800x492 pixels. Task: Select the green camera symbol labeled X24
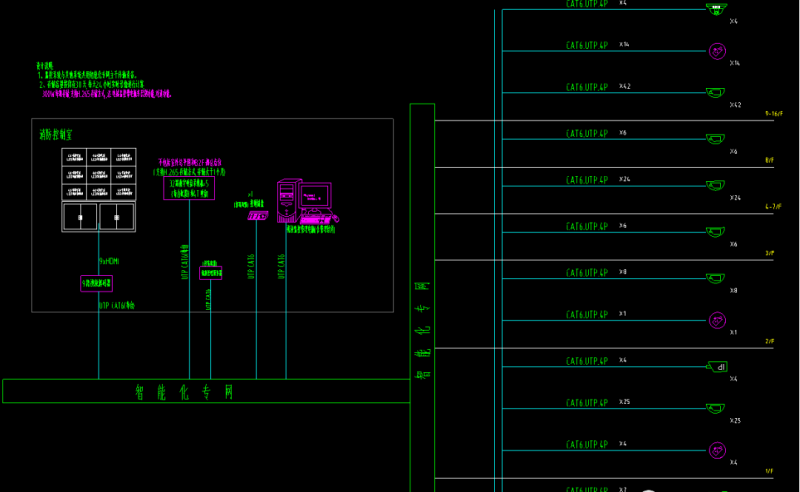[x=716, y=185]
